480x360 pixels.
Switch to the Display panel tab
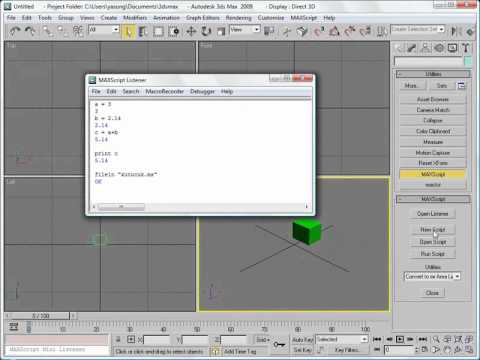click(452, 48)
